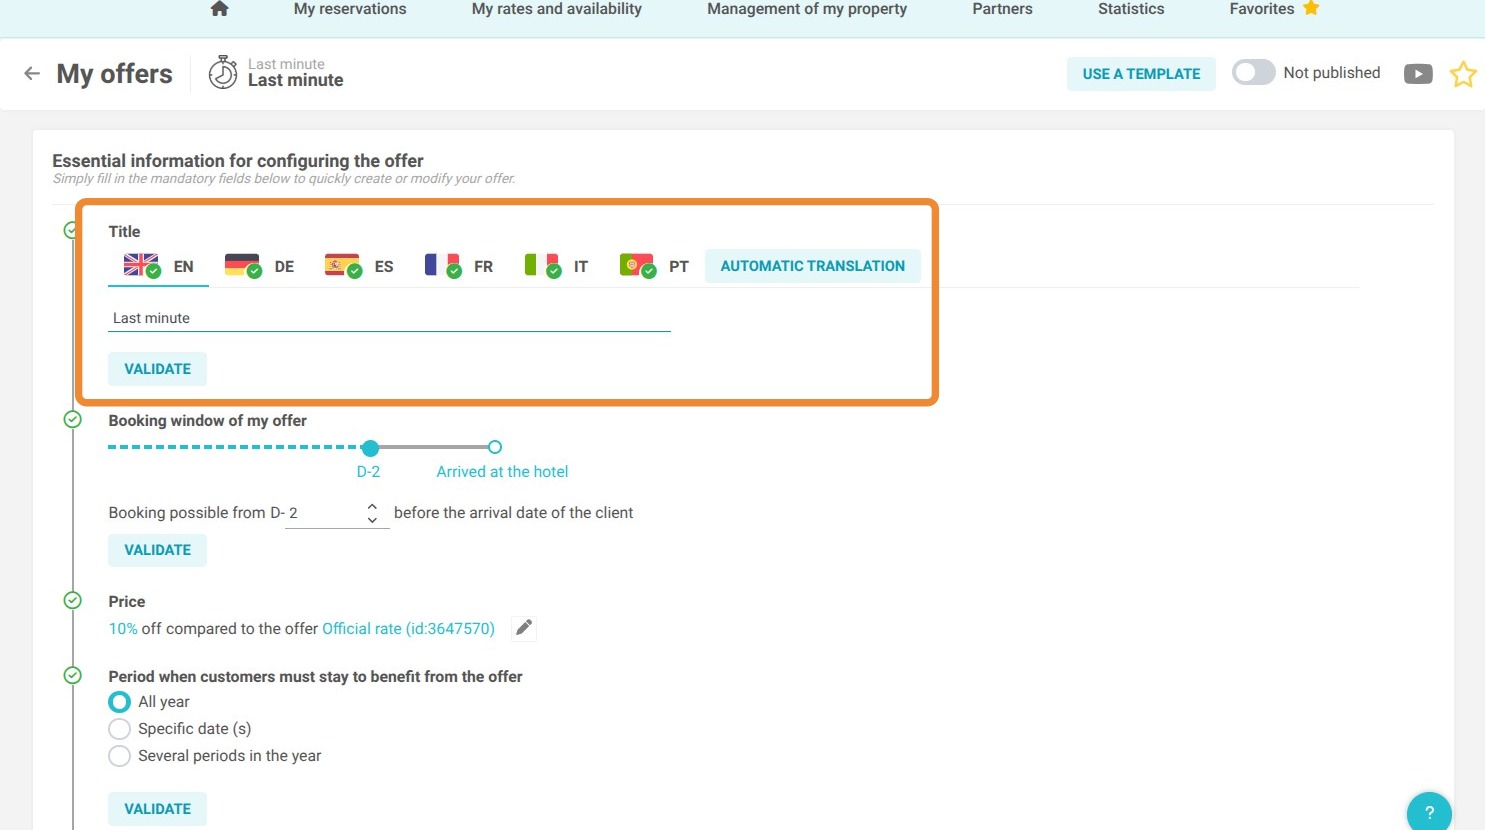
Task: Switch to the DE language tab
Action: click(259, 266)
